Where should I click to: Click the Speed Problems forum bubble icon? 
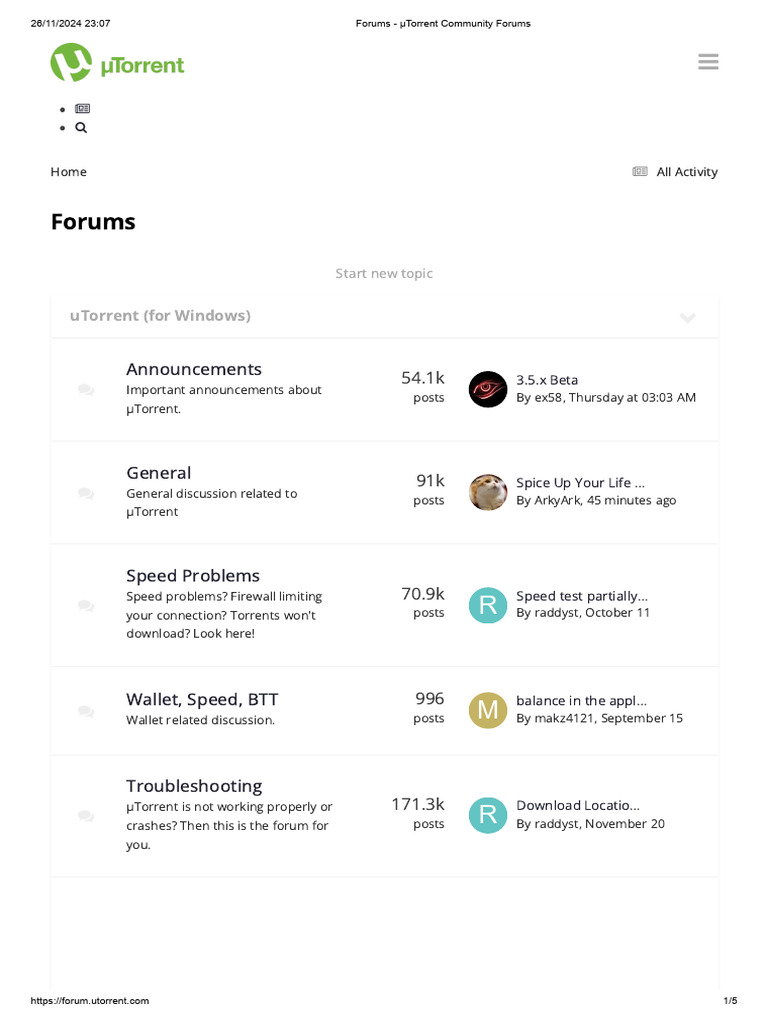(86, 605)
